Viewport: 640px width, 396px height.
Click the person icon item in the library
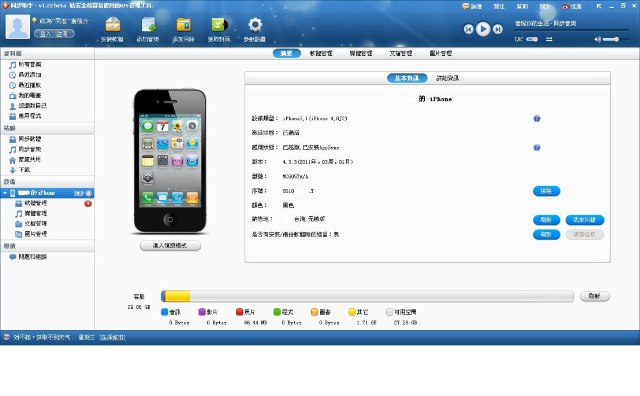pyautogui.click(x=28, y=105)
